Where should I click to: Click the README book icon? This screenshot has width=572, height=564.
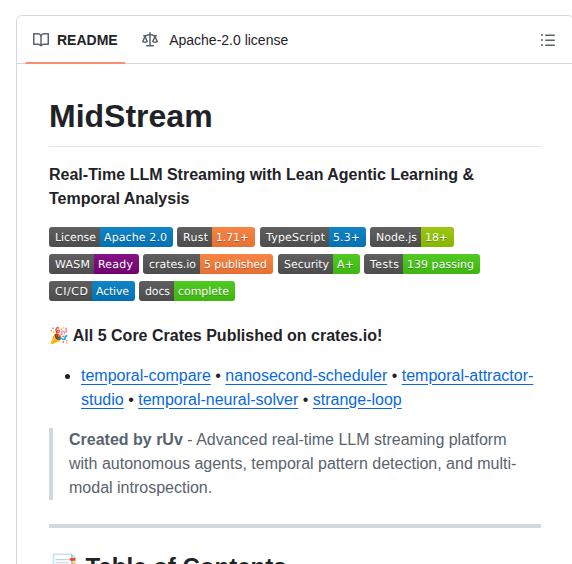click(41, 40)
